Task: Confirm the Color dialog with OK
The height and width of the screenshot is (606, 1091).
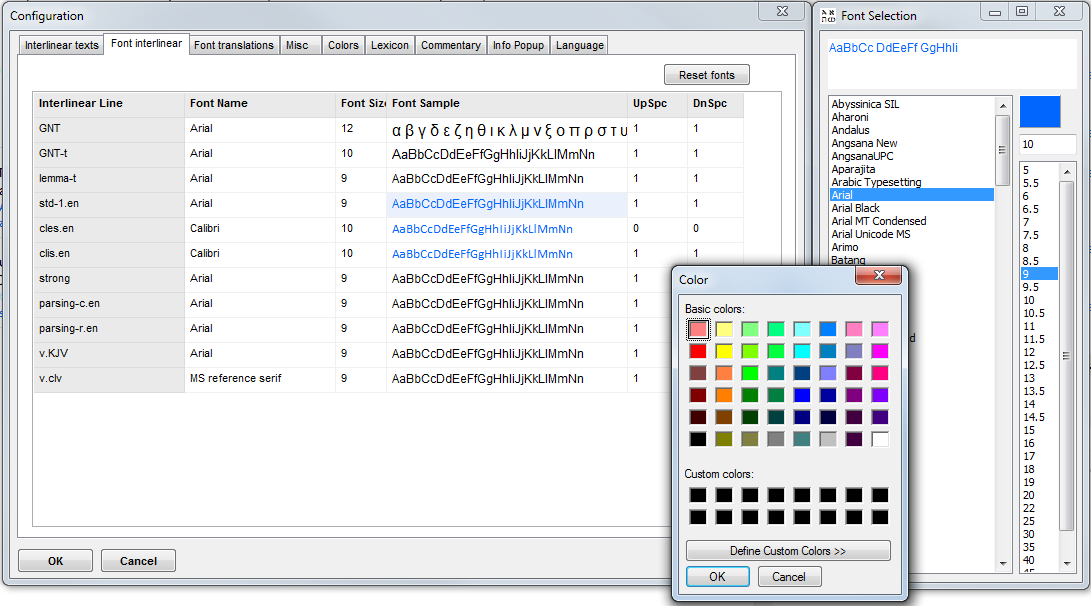Action: [717, 577]
